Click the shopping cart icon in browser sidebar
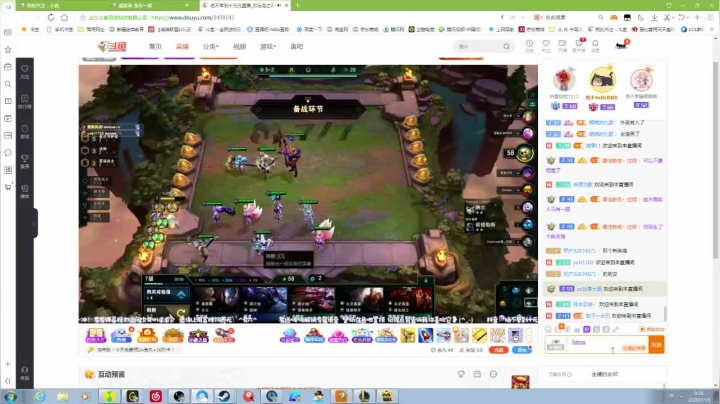Screen dimensions: 720x404 [x=8, y=187]
